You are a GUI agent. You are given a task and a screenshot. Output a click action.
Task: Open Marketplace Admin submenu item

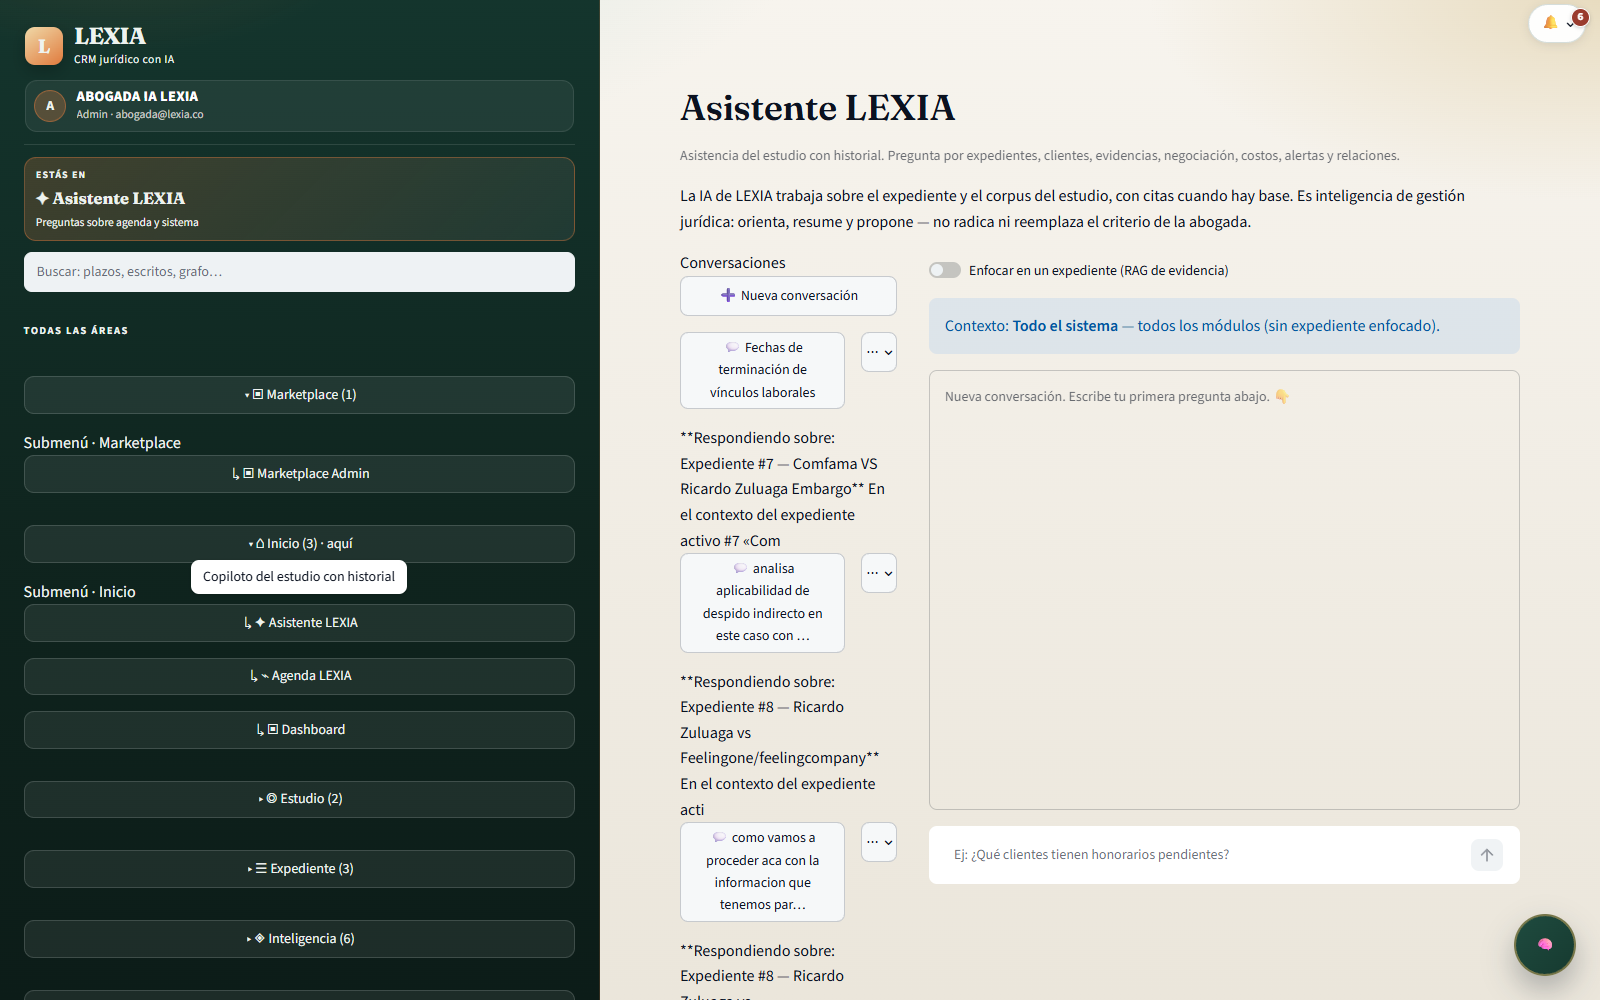click(299, 474)
